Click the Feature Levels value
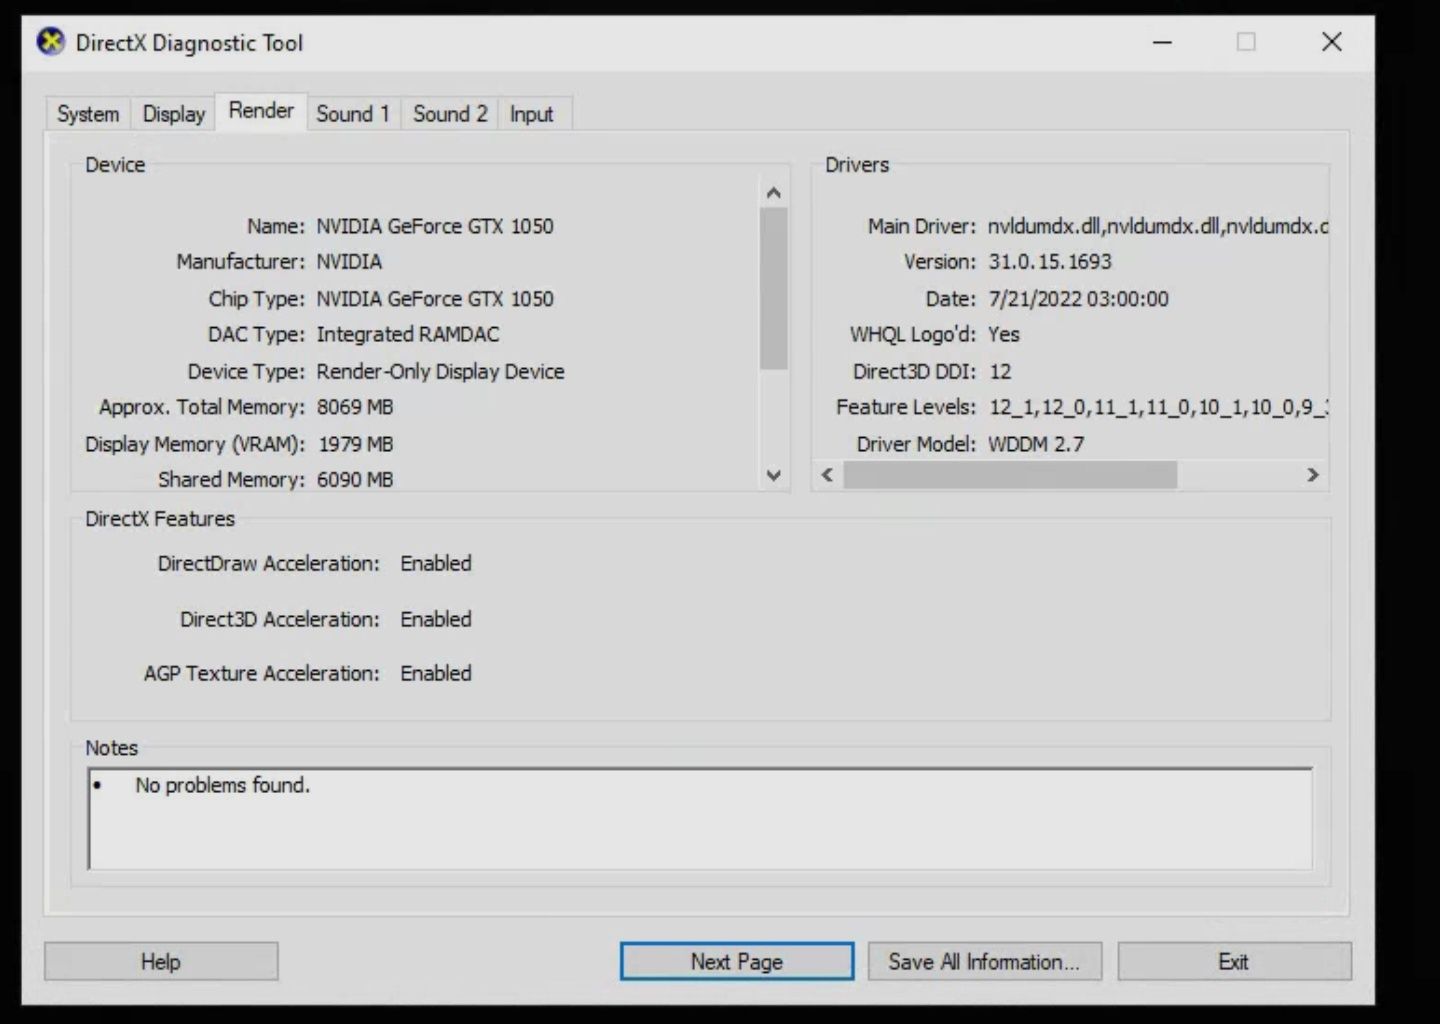The image size is (1440, 1024). pos(1158,408)
